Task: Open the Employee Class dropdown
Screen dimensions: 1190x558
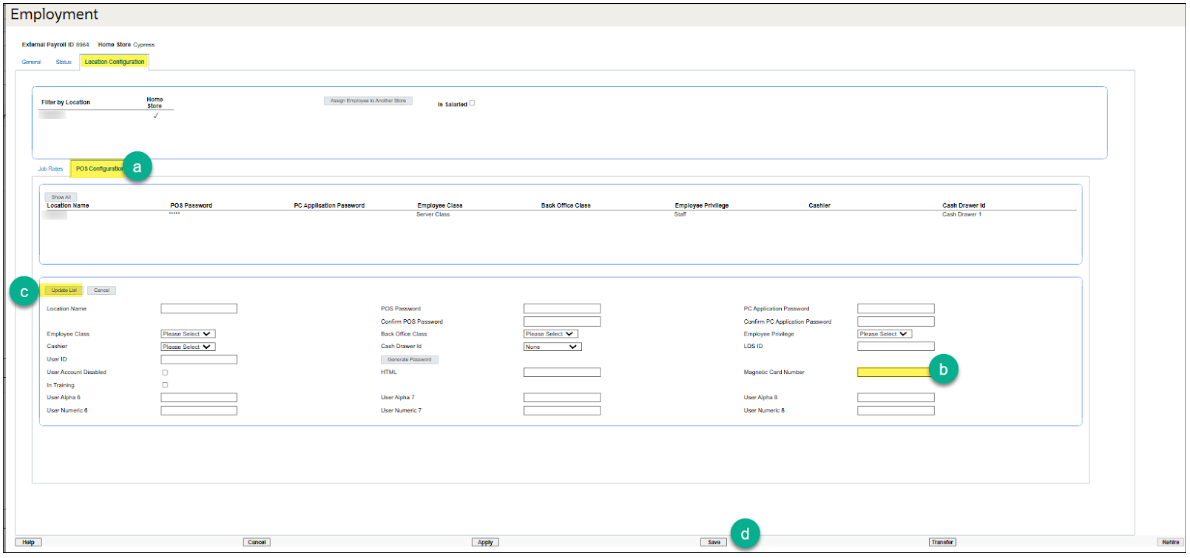Action: 188,334
